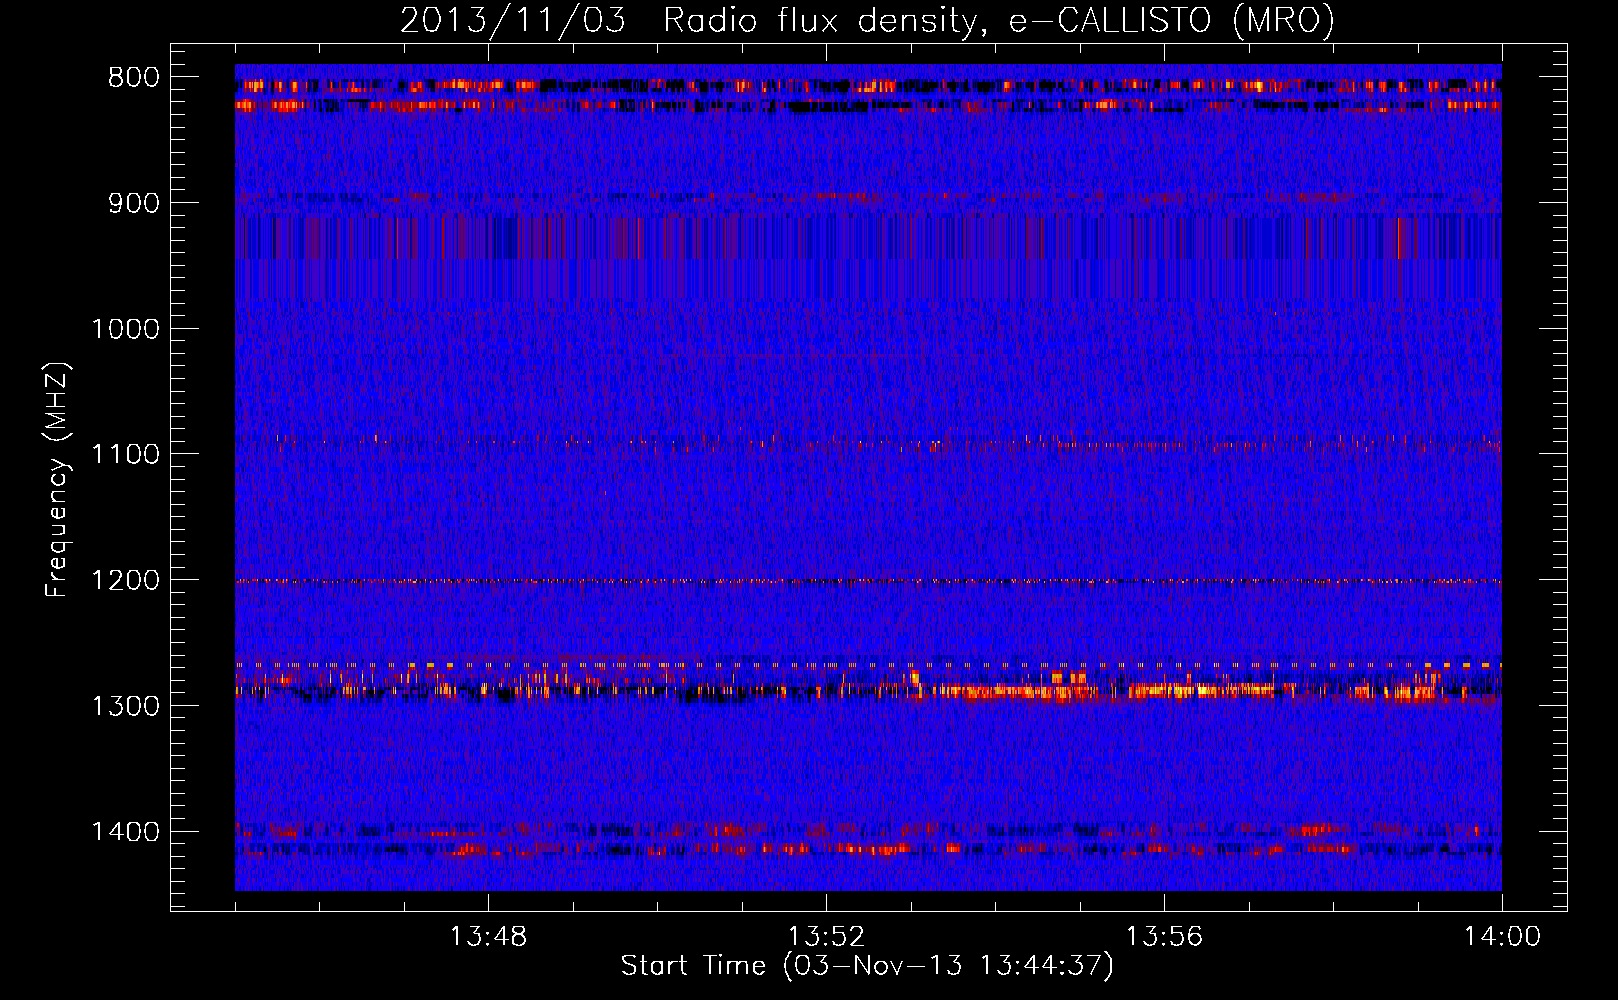Select the 800 frequency tick label
This screenshot has width=1618, height=1000.
coord(133,78)
